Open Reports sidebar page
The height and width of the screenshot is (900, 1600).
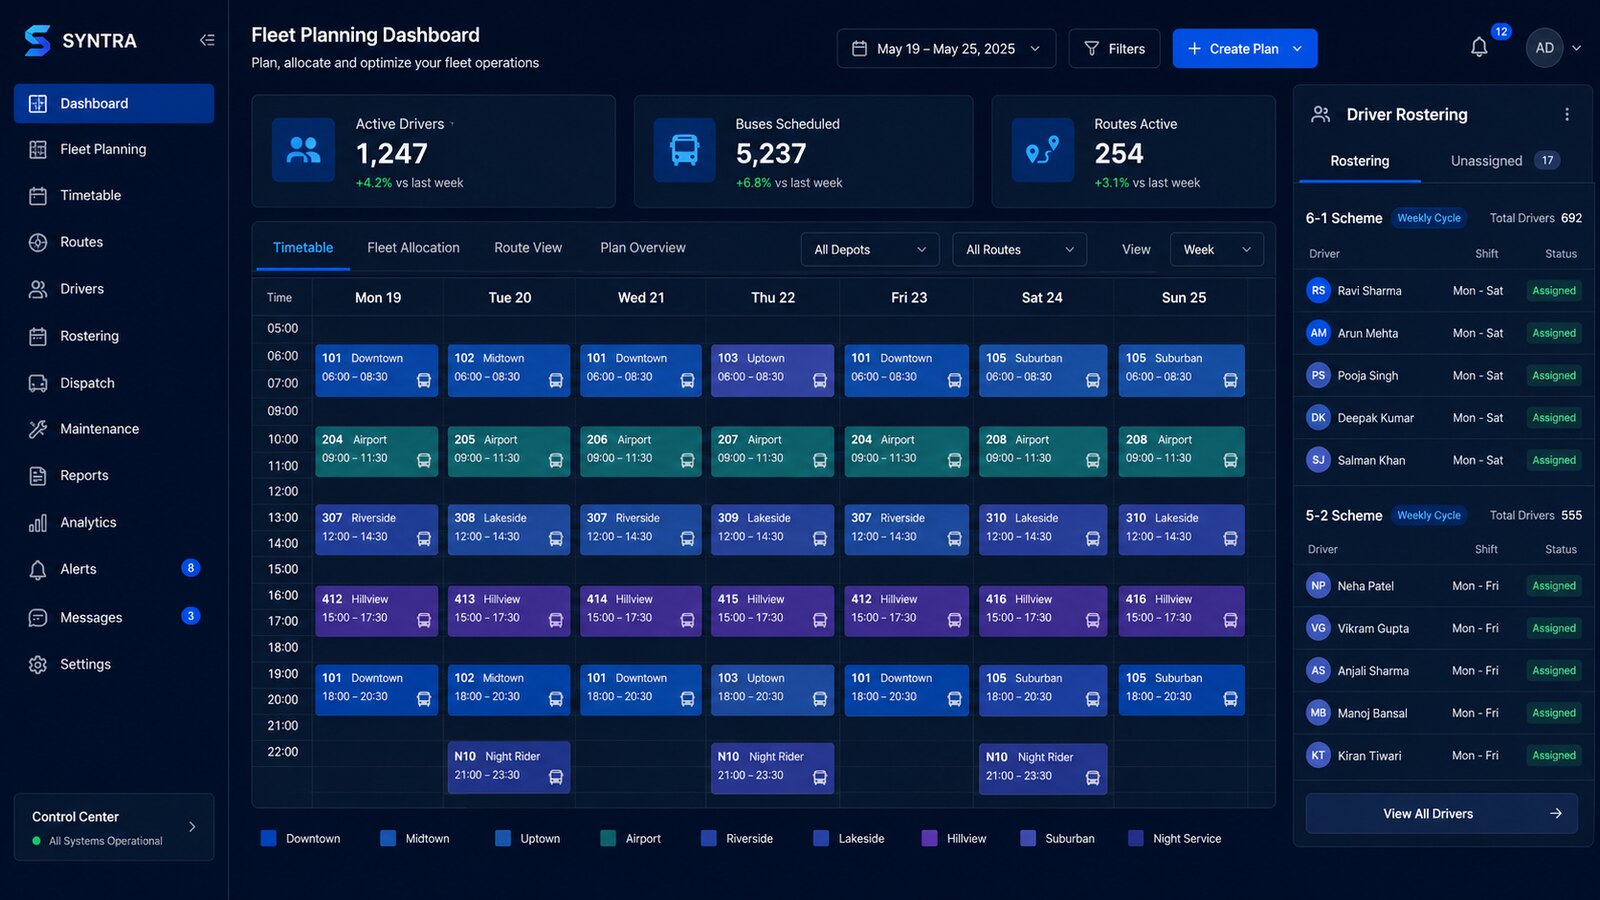click(114, 476)
